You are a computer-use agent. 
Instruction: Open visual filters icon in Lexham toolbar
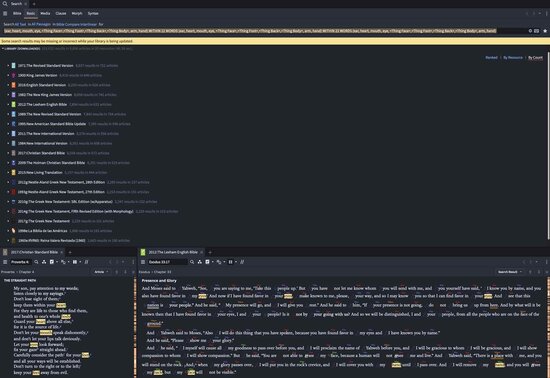207,262
